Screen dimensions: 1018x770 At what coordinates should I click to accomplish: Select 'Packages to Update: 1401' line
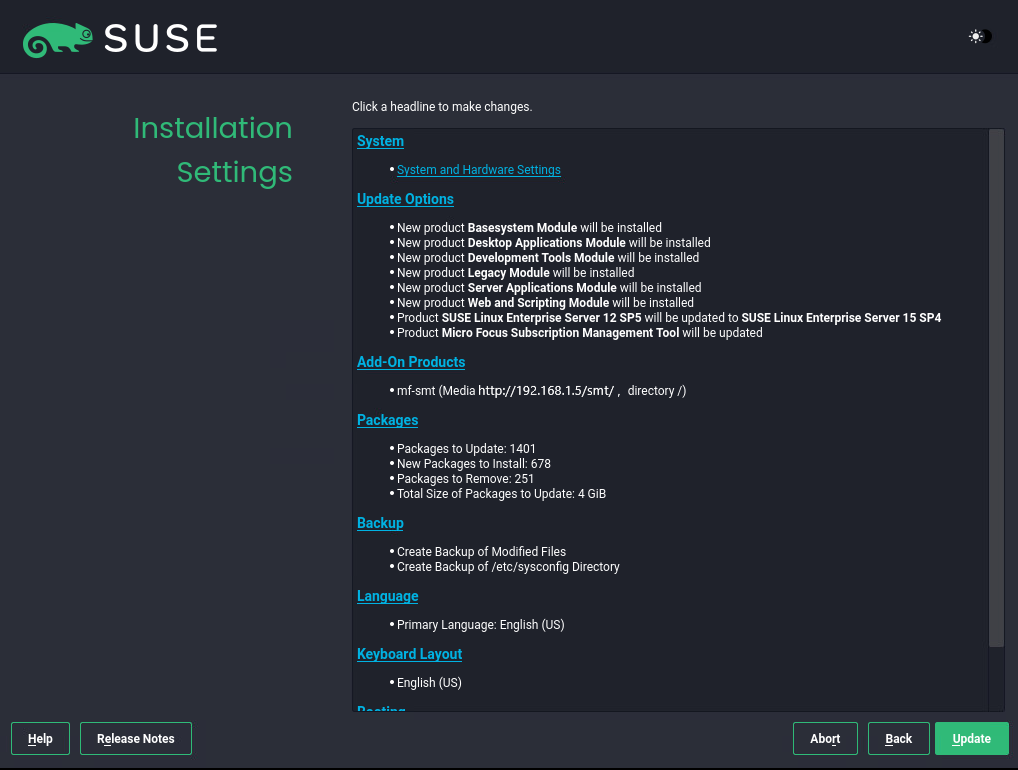(466, 449)
